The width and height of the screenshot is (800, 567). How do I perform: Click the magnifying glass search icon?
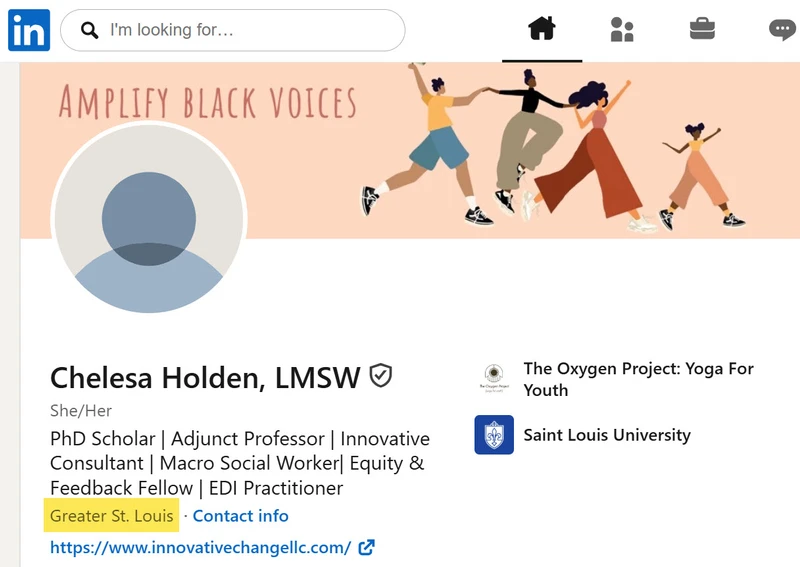pos(90,30)
